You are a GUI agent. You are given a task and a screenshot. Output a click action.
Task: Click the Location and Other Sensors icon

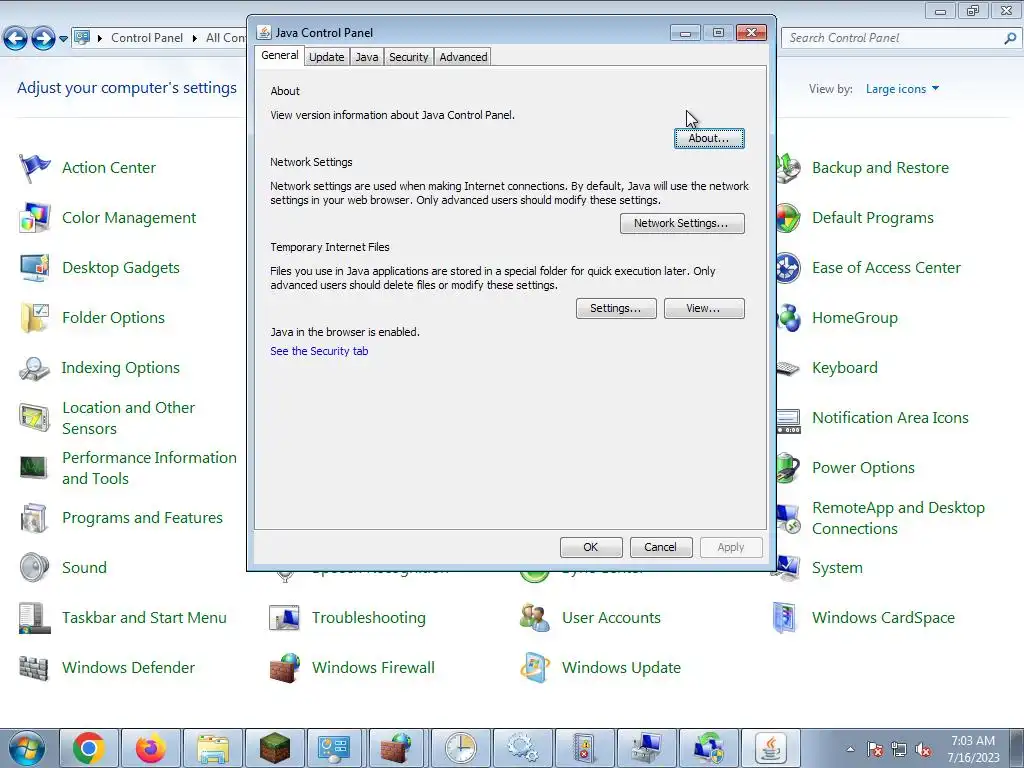[x=34, y=418]
